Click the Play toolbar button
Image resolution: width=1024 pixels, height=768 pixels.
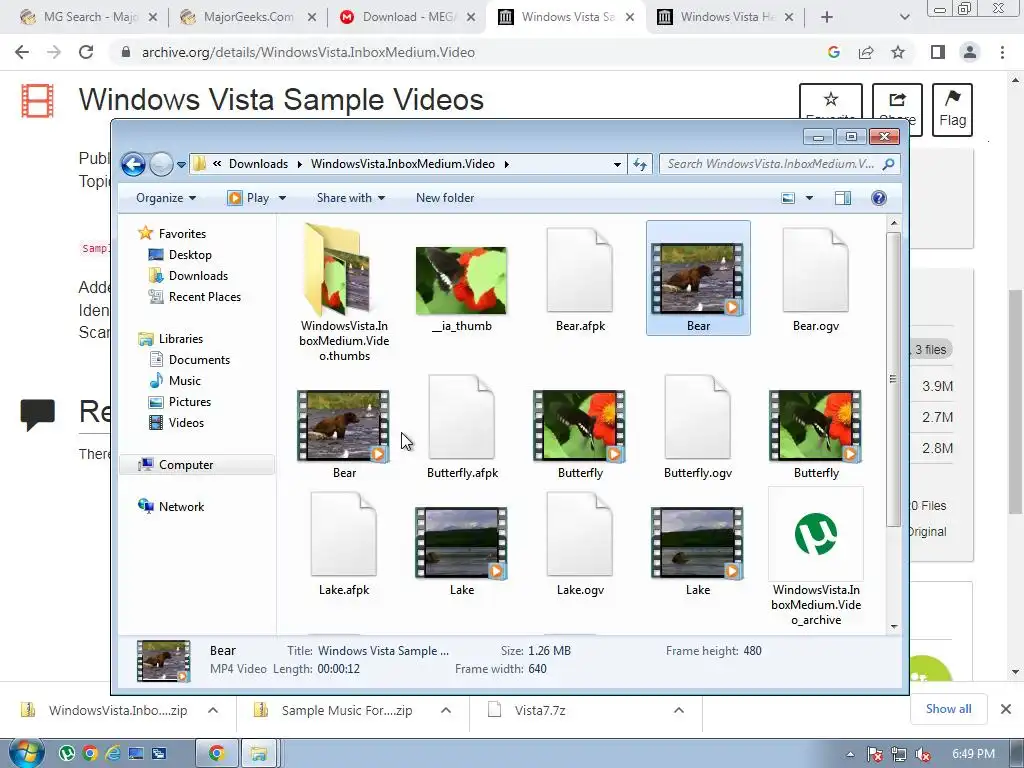point(248,198)
